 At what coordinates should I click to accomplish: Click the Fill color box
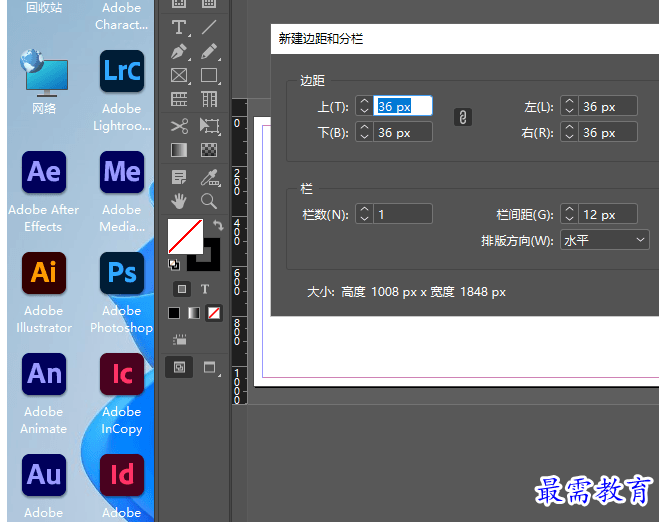pyautogui.click(x=185, y=236)
